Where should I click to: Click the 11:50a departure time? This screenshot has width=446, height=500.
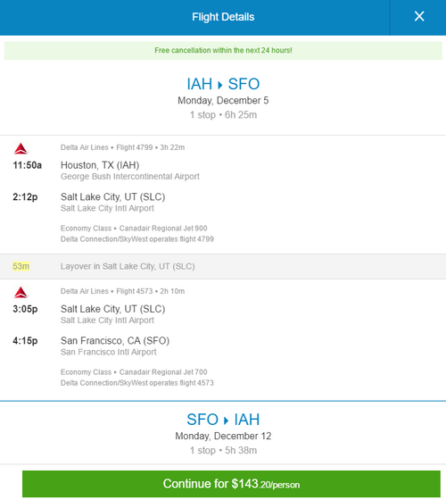(x=27, y=165)
